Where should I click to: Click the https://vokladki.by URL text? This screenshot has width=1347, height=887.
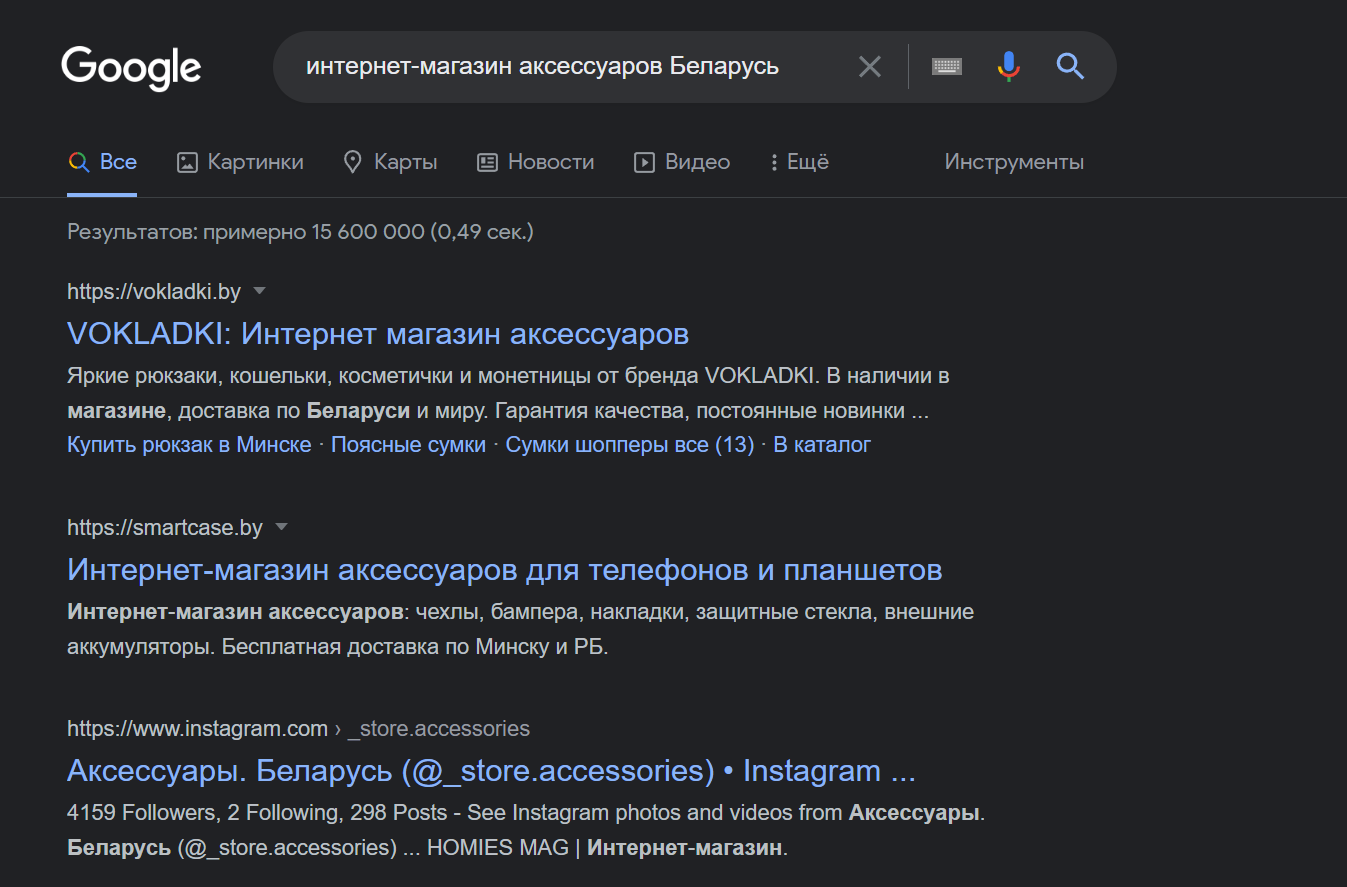coord(154,292)
